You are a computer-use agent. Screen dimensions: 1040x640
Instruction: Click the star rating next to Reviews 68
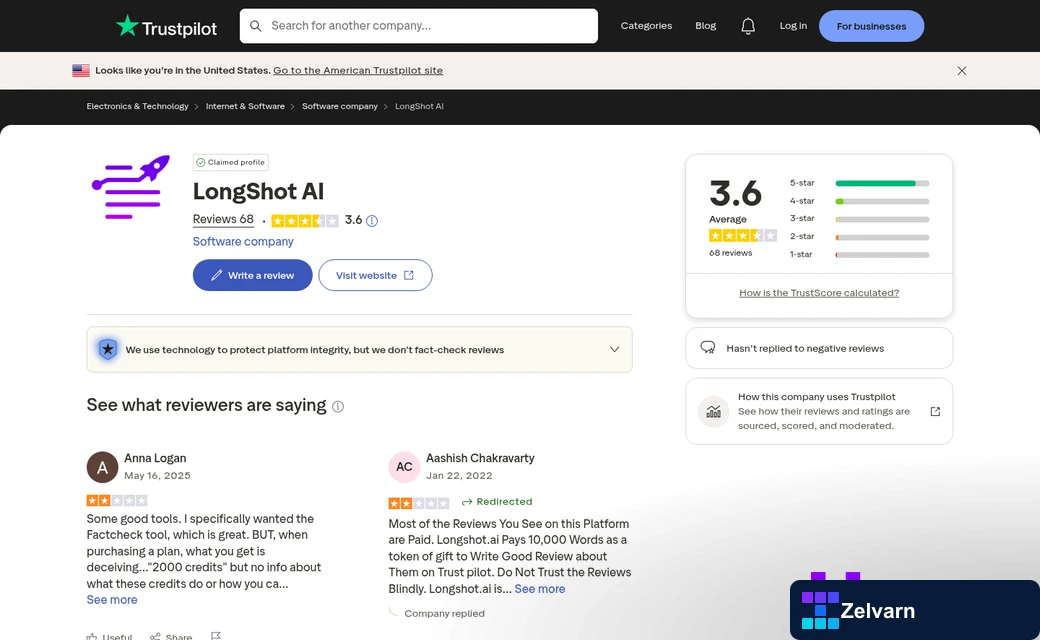[305, 221]
